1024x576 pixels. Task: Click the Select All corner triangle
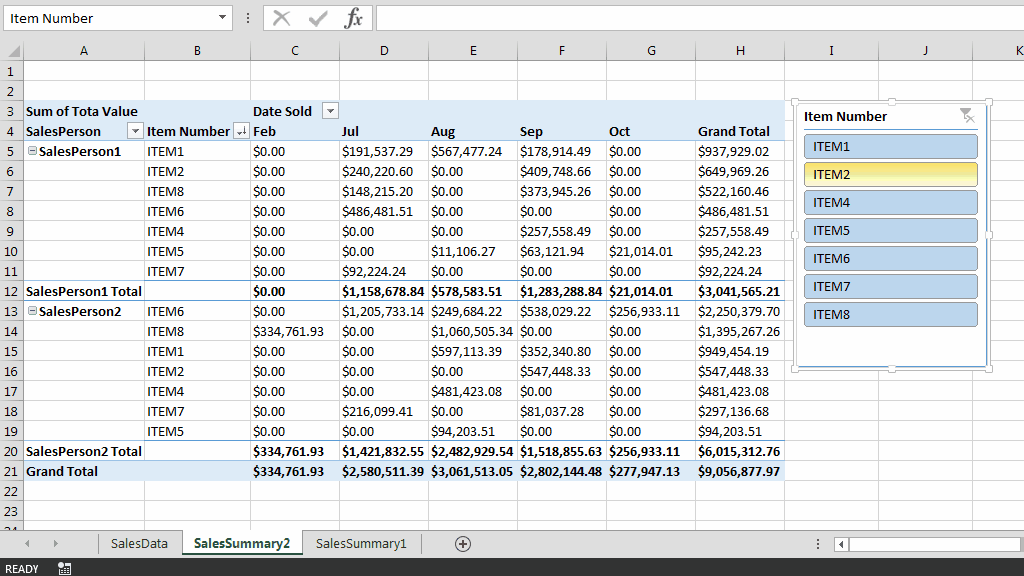tap(12, 51)
